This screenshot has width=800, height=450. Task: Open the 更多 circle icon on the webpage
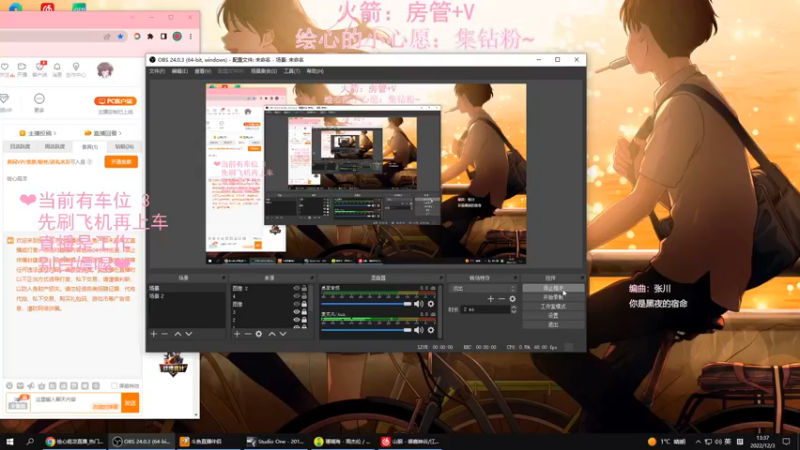point(39,98)
